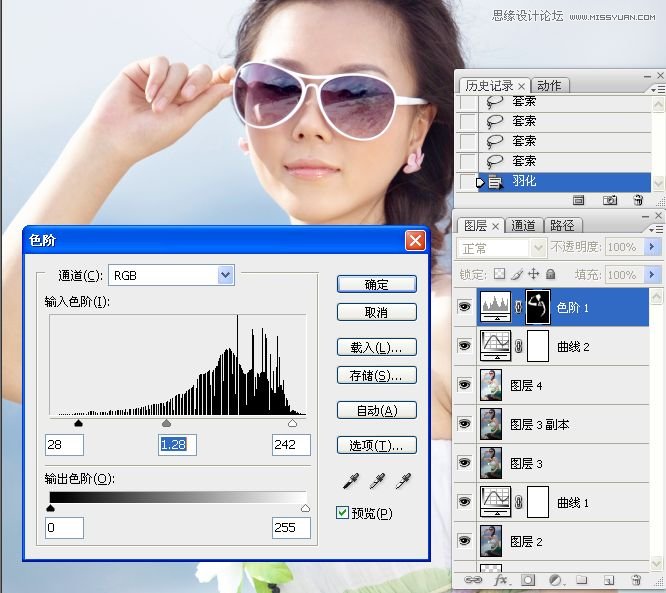The image size is (666, 593).
Task: Delete layer with Layers panel trash icon
Action: click(636, 579)
